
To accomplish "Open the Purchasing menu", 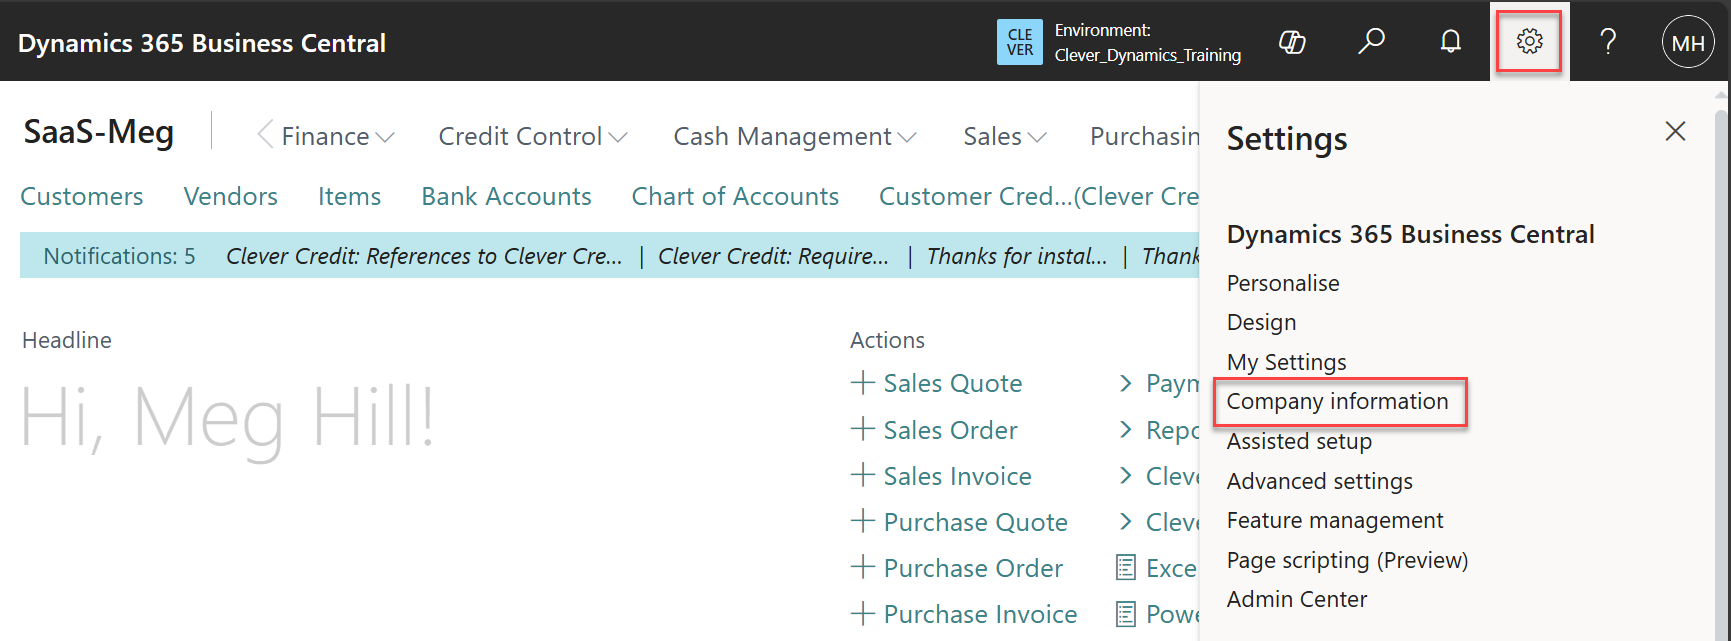I will click(x=1145, y=136).
